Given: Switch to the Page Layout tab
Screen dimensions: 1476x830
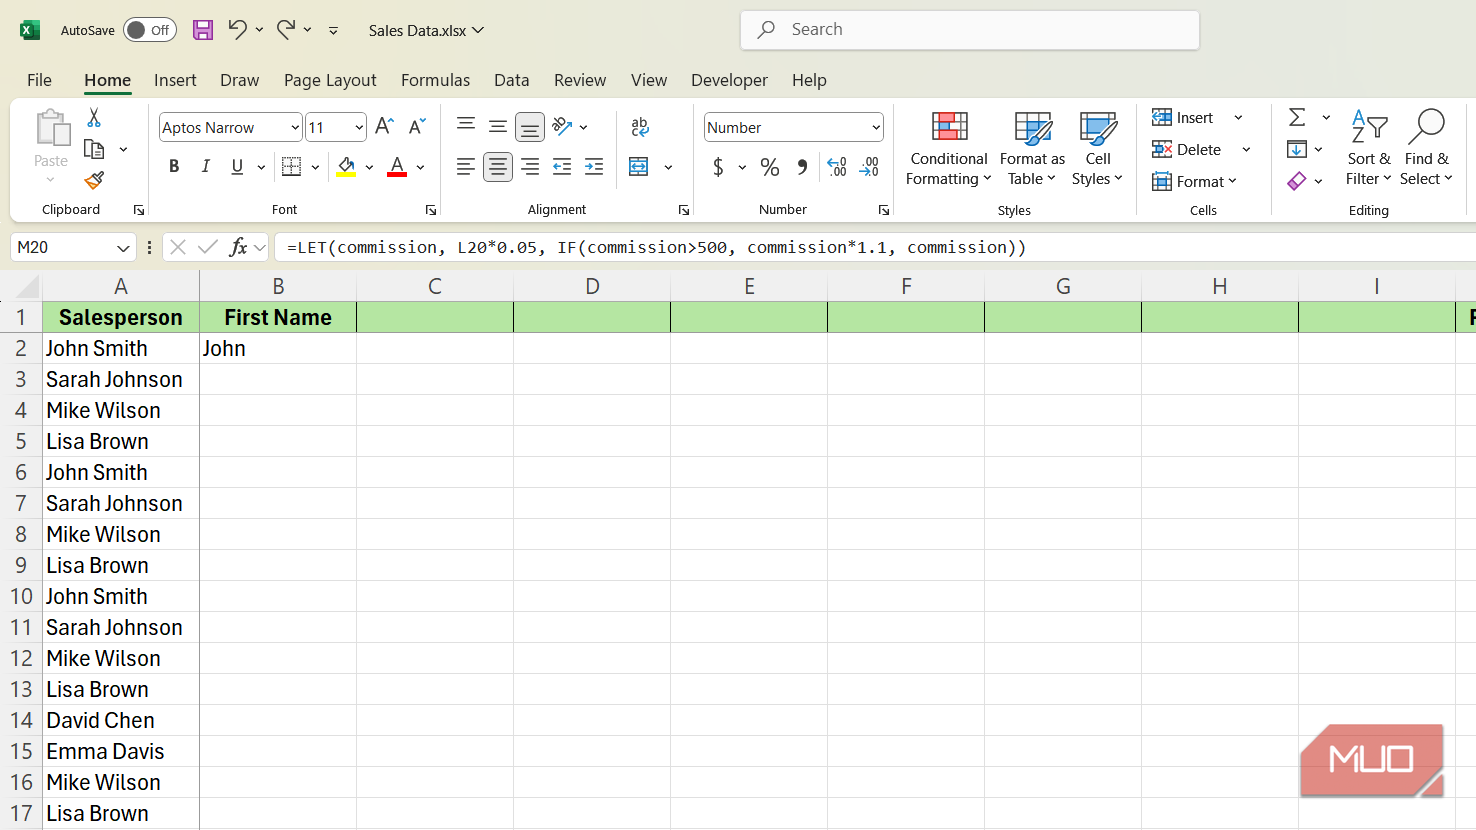Looking at the screenshot, I should [x=330, y=80].
